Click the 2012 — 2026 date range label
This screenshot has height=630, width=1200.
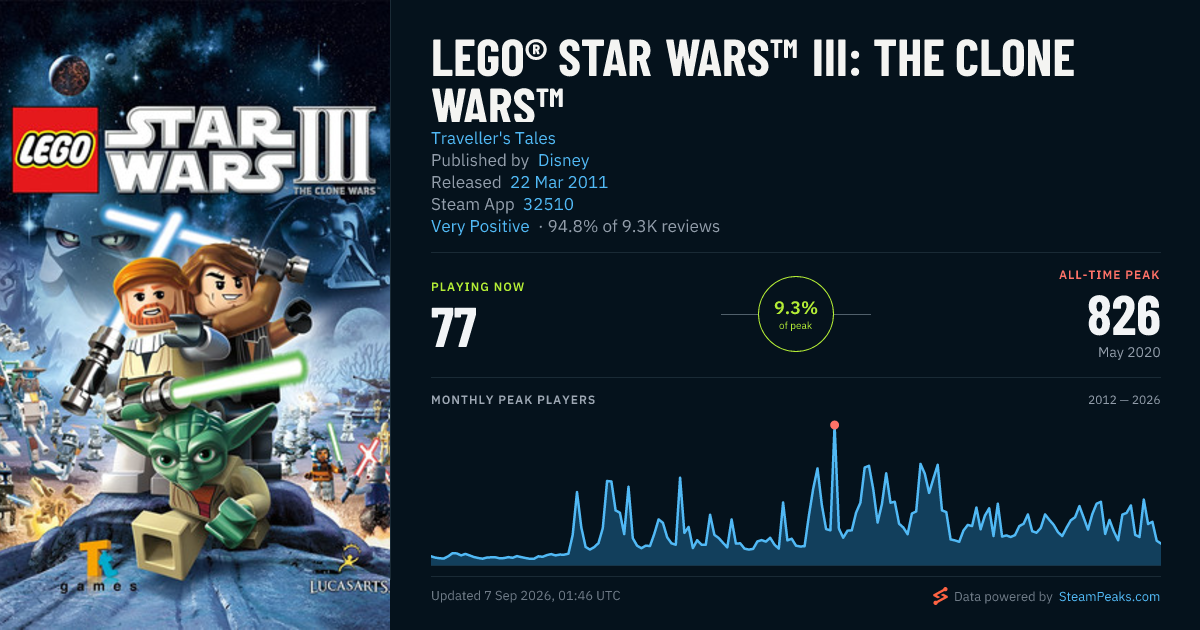click(x=1124, y=400)
